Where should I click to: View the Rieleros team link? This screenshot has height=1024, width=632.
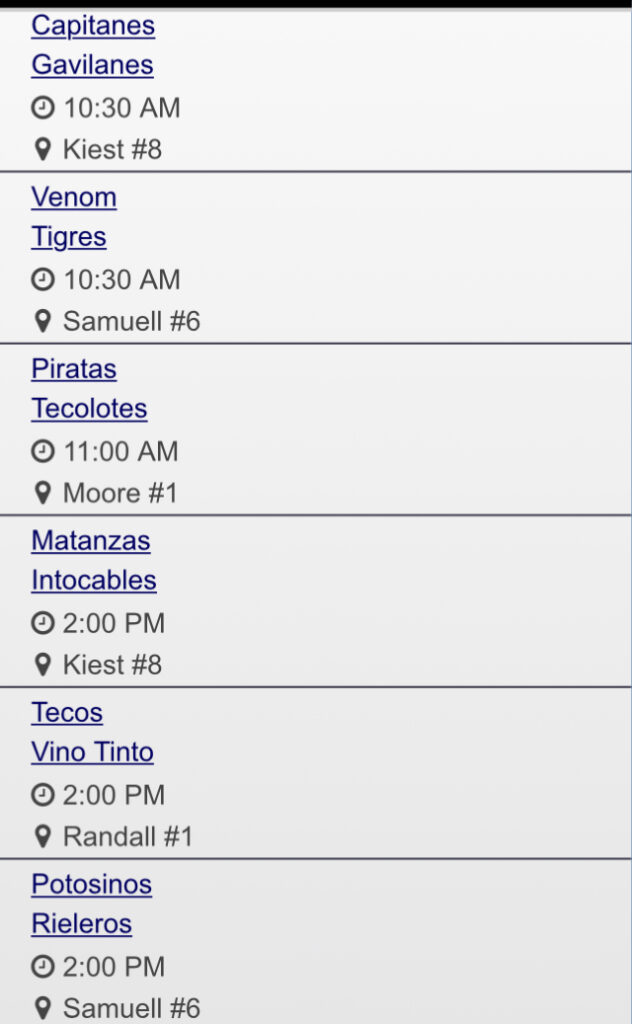tap(81, 925)
